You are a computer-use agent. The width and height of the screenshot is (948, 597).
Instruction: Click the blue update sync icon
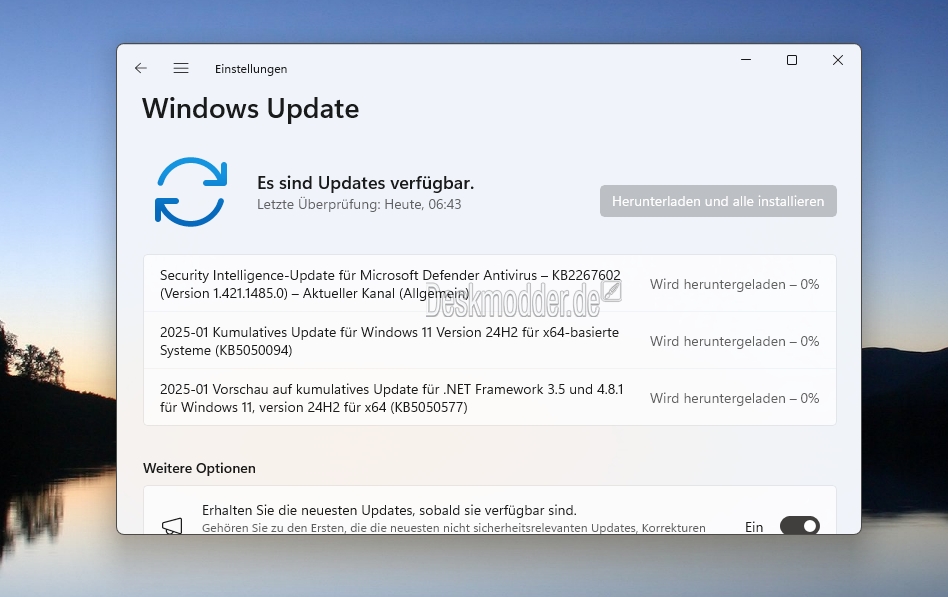tap(191, 192)
